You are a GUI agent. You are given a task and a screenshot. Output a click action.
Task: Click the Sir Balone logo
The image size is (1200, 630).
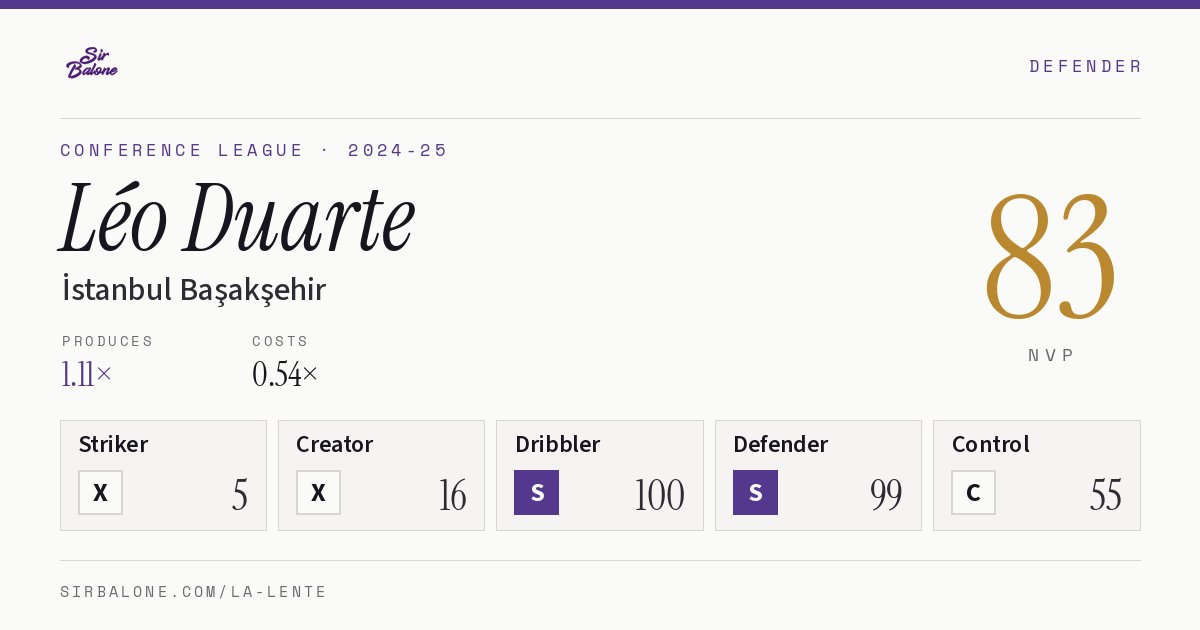click(92, 63)
